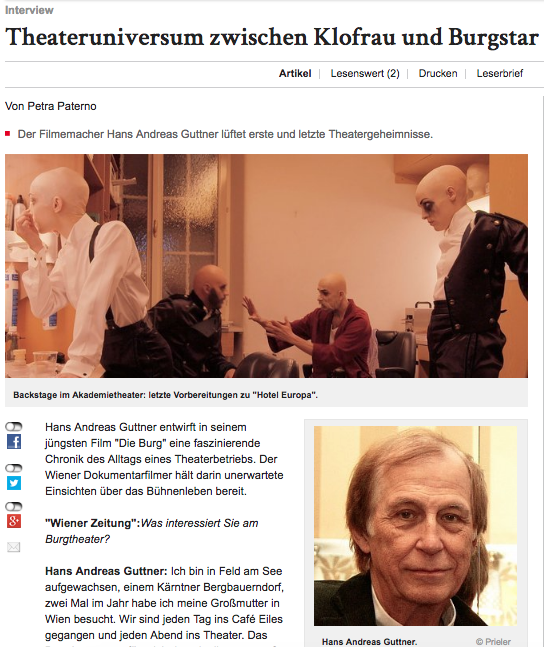Enable the Google Plus sharing toggle
Screen dimensions: 544x647
click(14, 506)
